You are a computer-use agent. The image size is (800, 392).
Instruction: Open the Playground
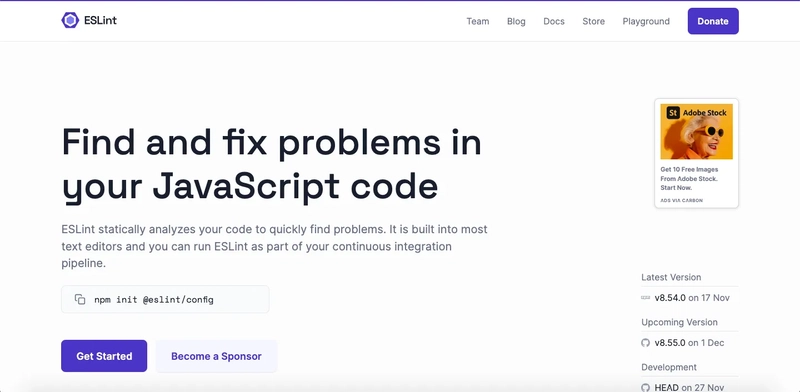tap(646, 21)
